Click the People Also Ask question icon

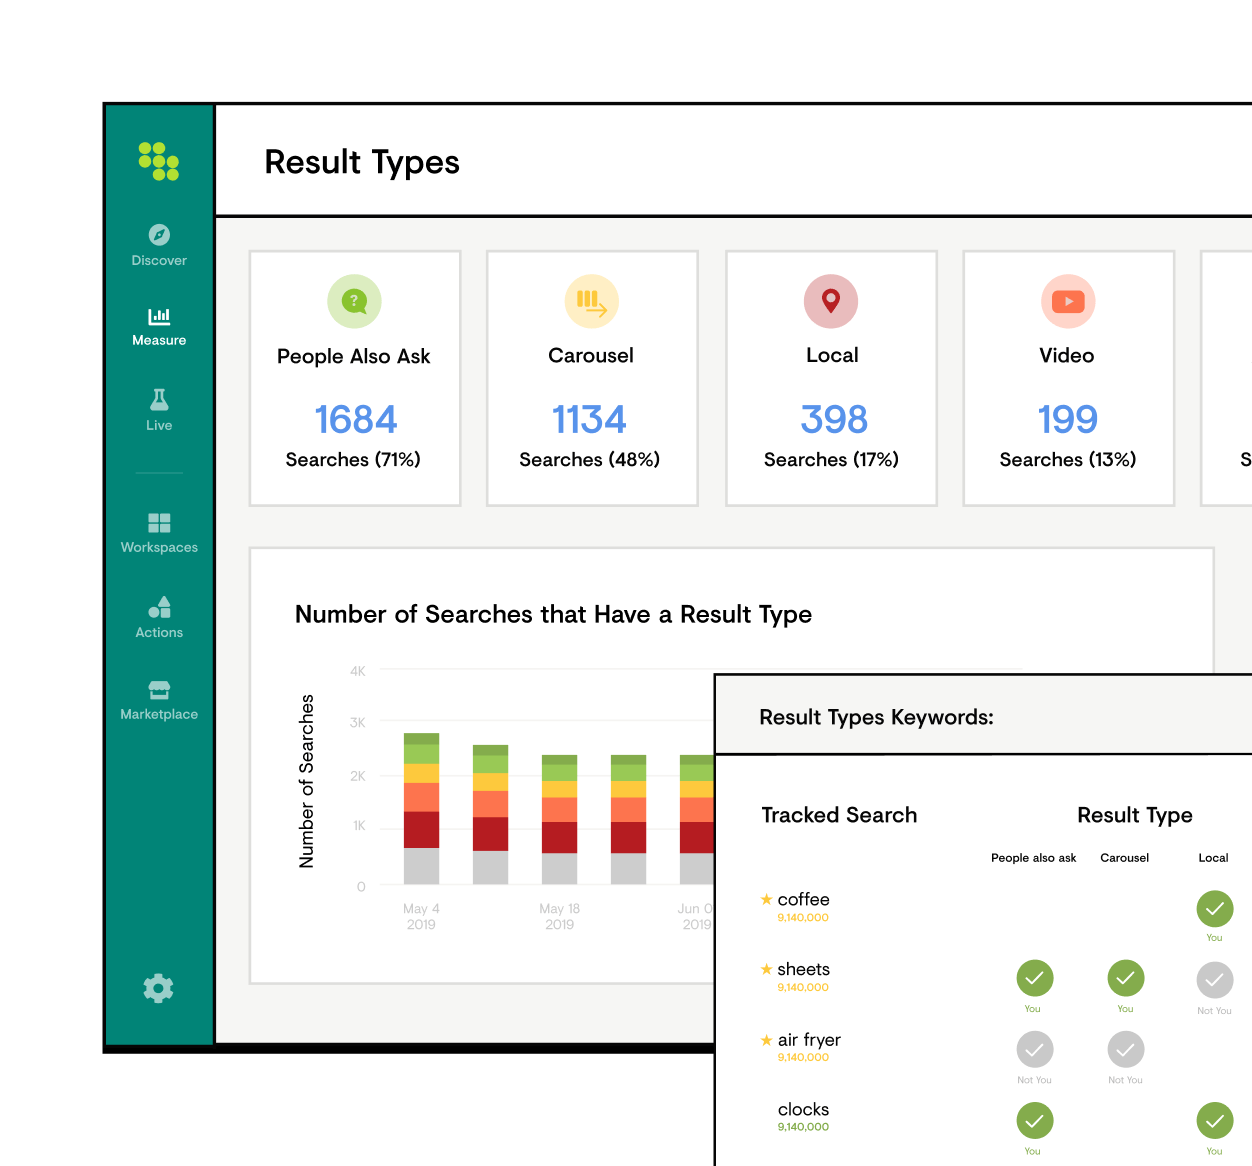pos(354,301)
